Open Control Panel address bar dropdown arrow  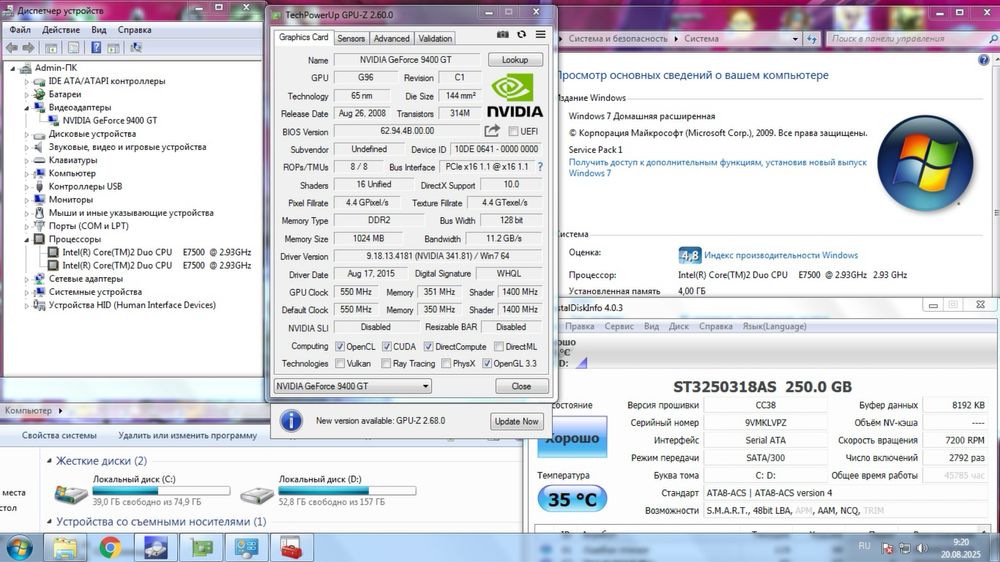tap(795, 39)
